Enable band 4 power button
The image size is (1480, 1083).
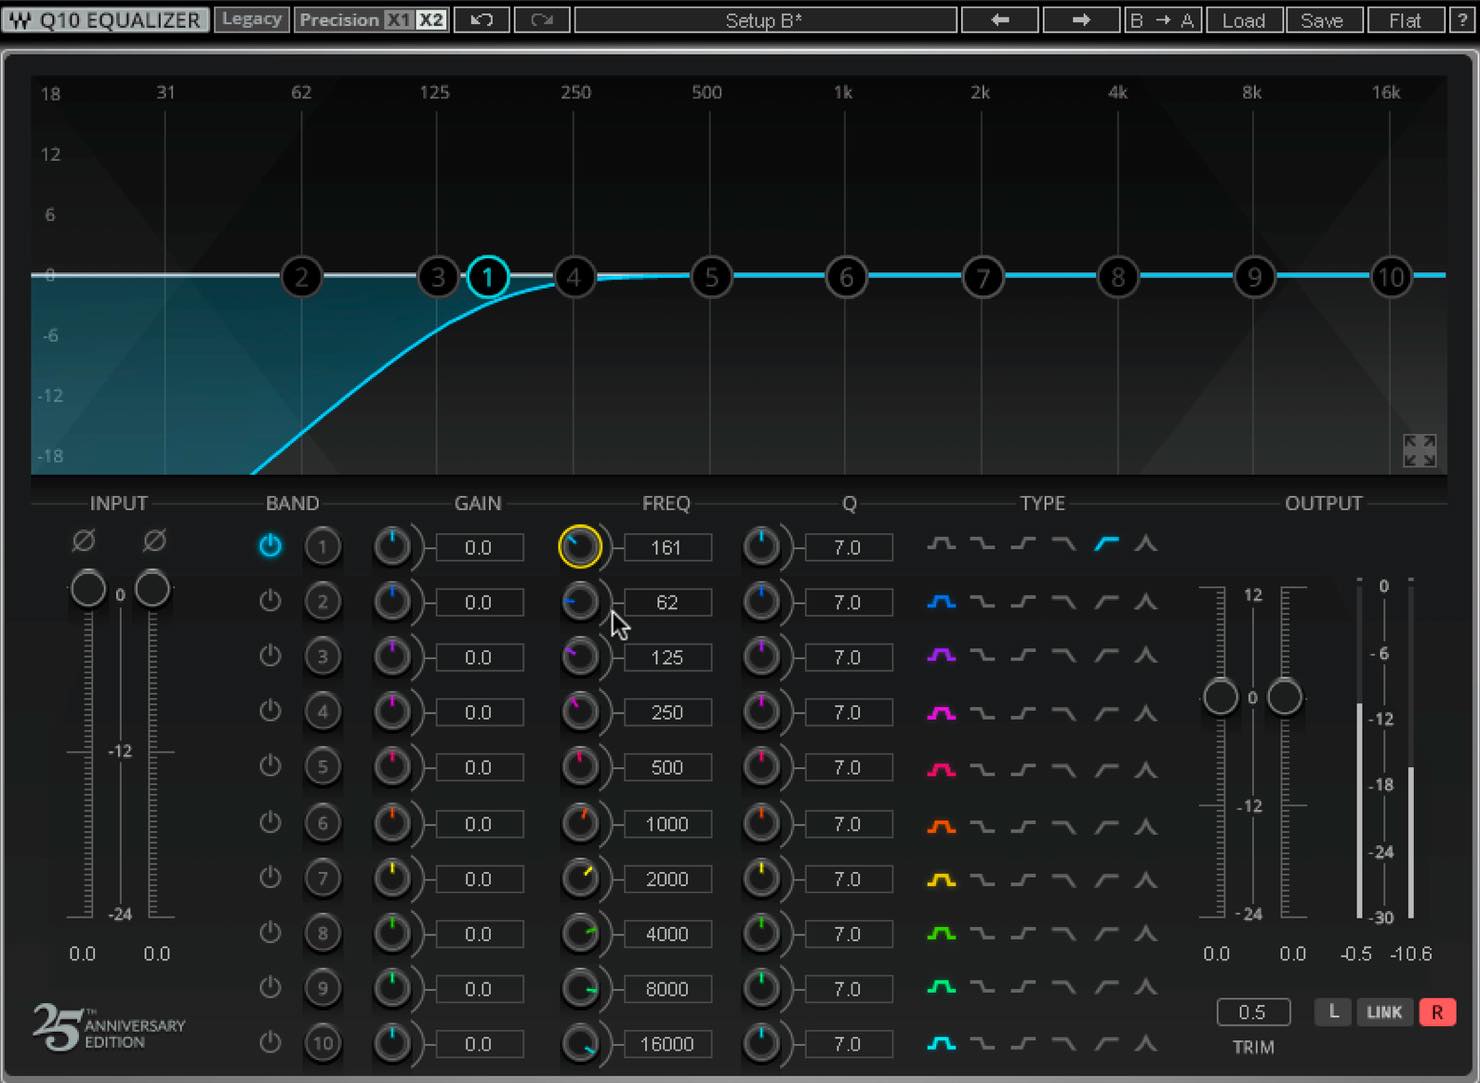pos(270,711)
